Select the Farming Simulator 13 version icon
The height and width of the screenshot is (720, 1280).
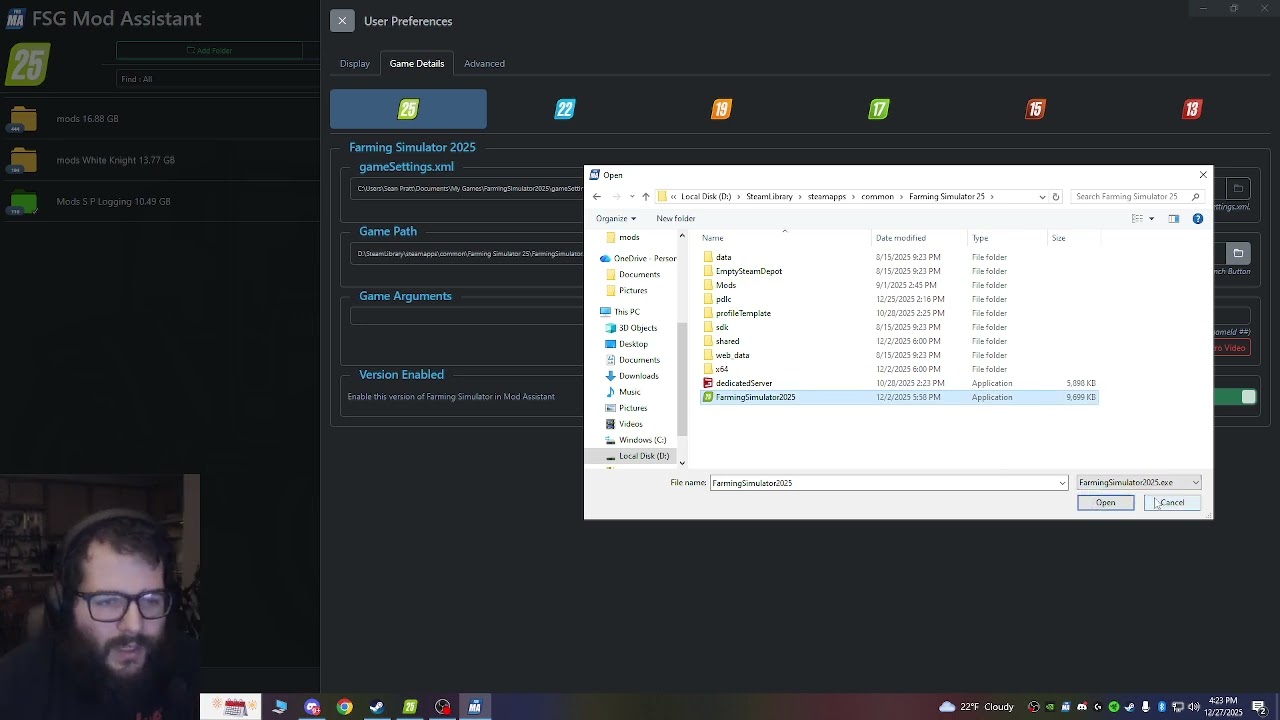tap(1192, 109)
